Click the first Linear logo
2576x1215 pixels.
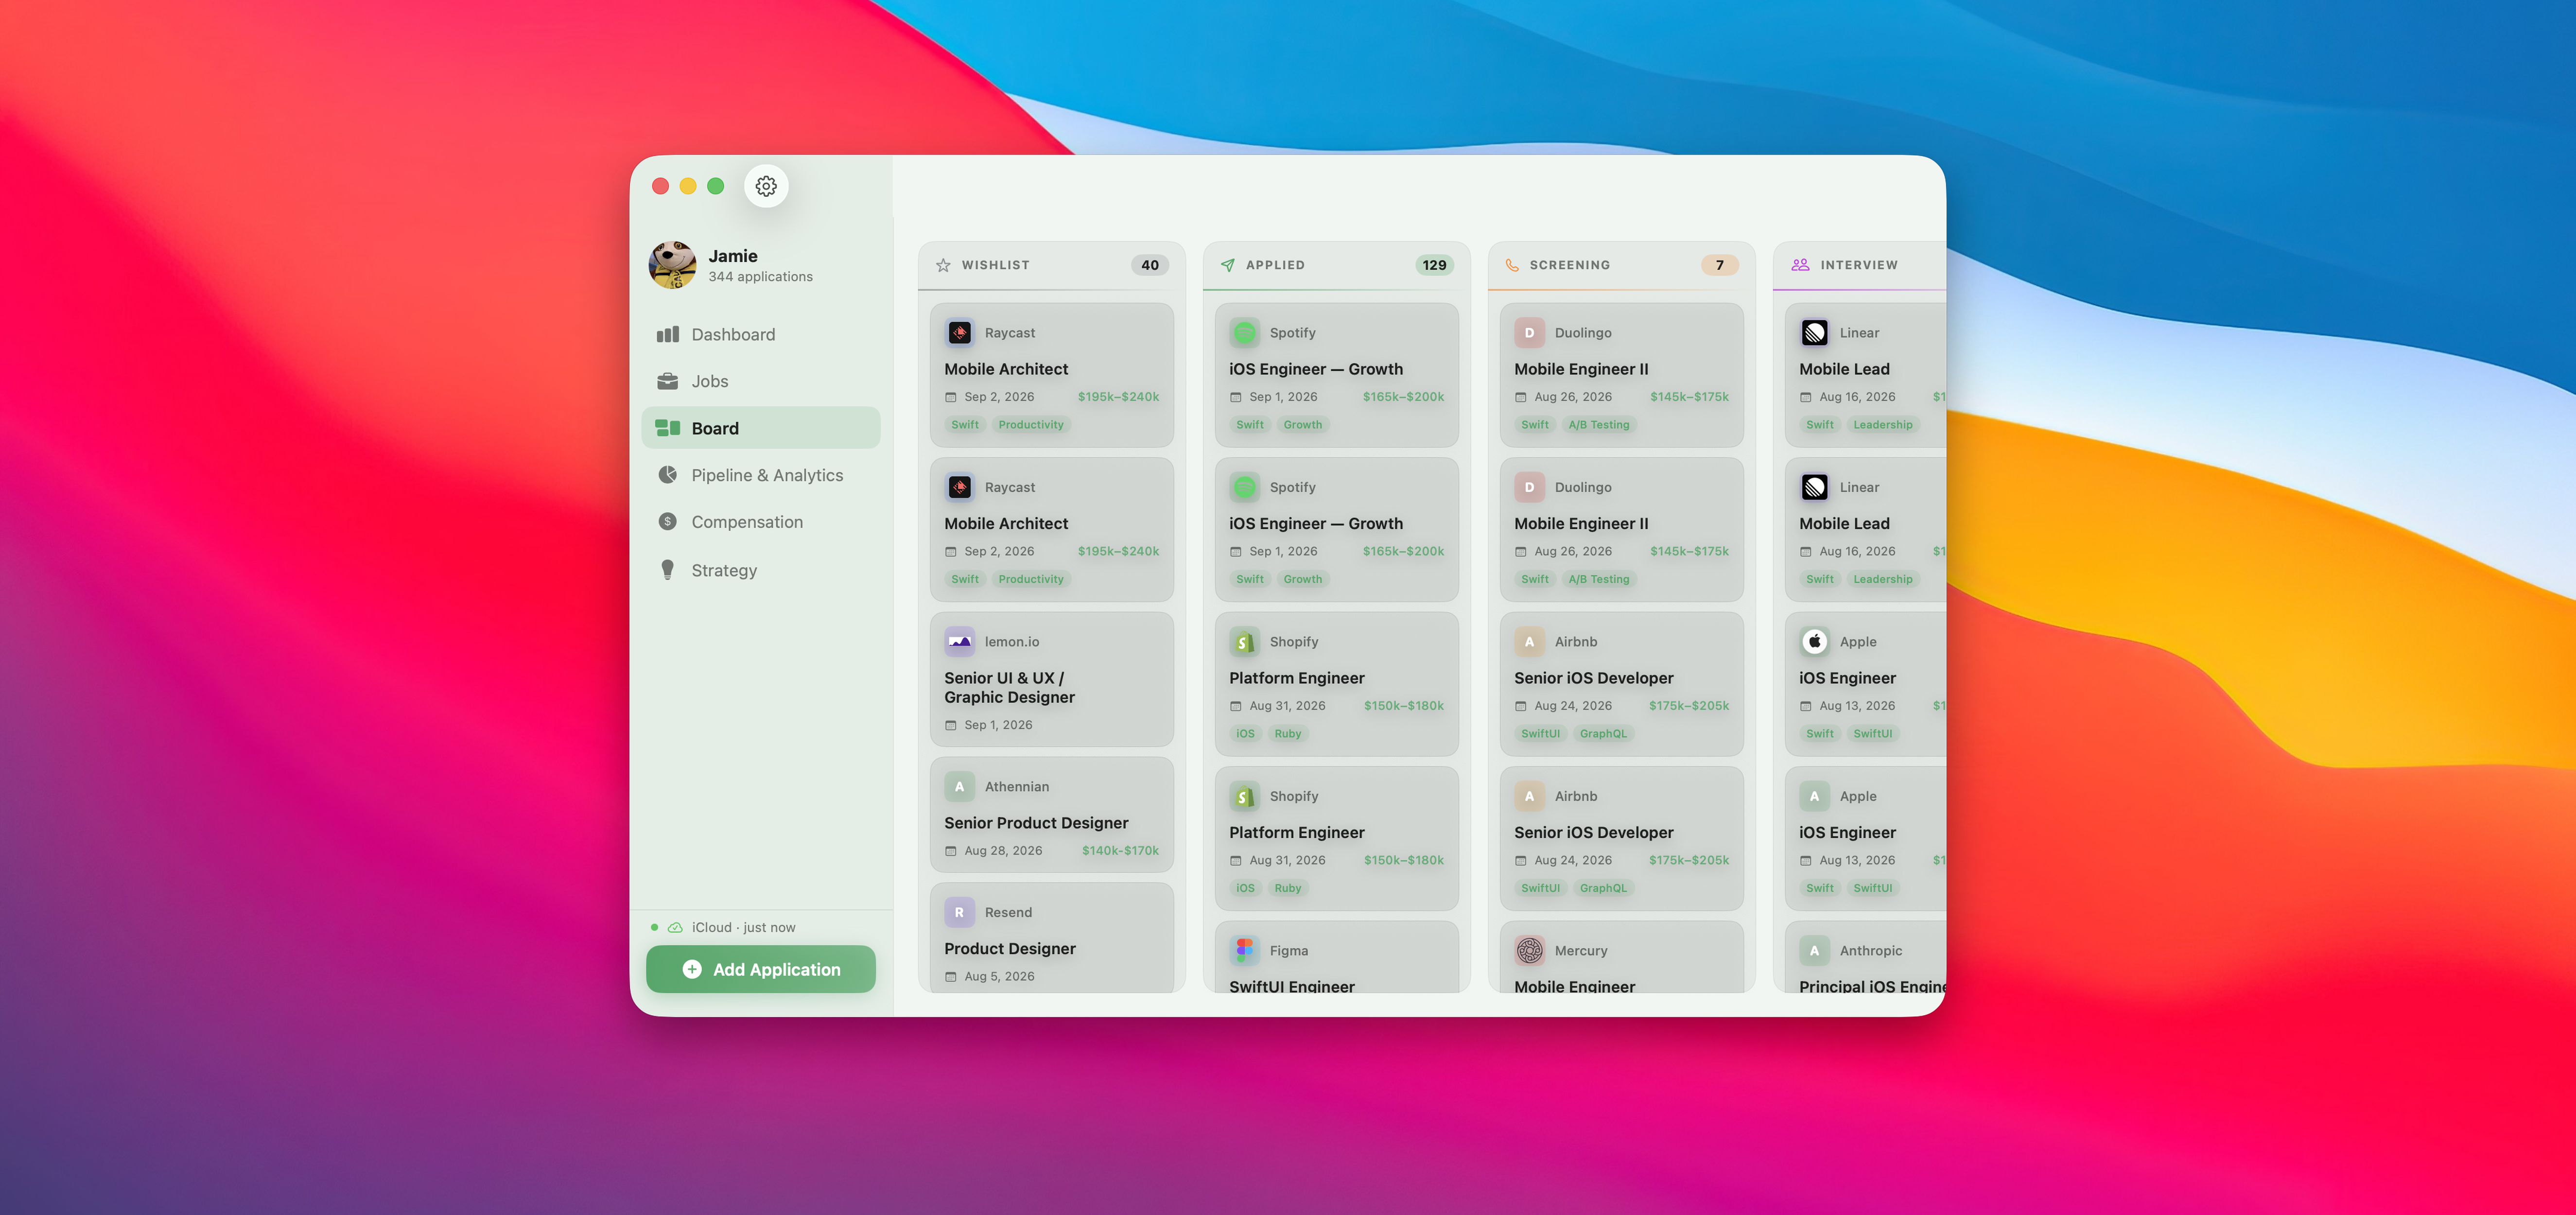coord(1815,333)
